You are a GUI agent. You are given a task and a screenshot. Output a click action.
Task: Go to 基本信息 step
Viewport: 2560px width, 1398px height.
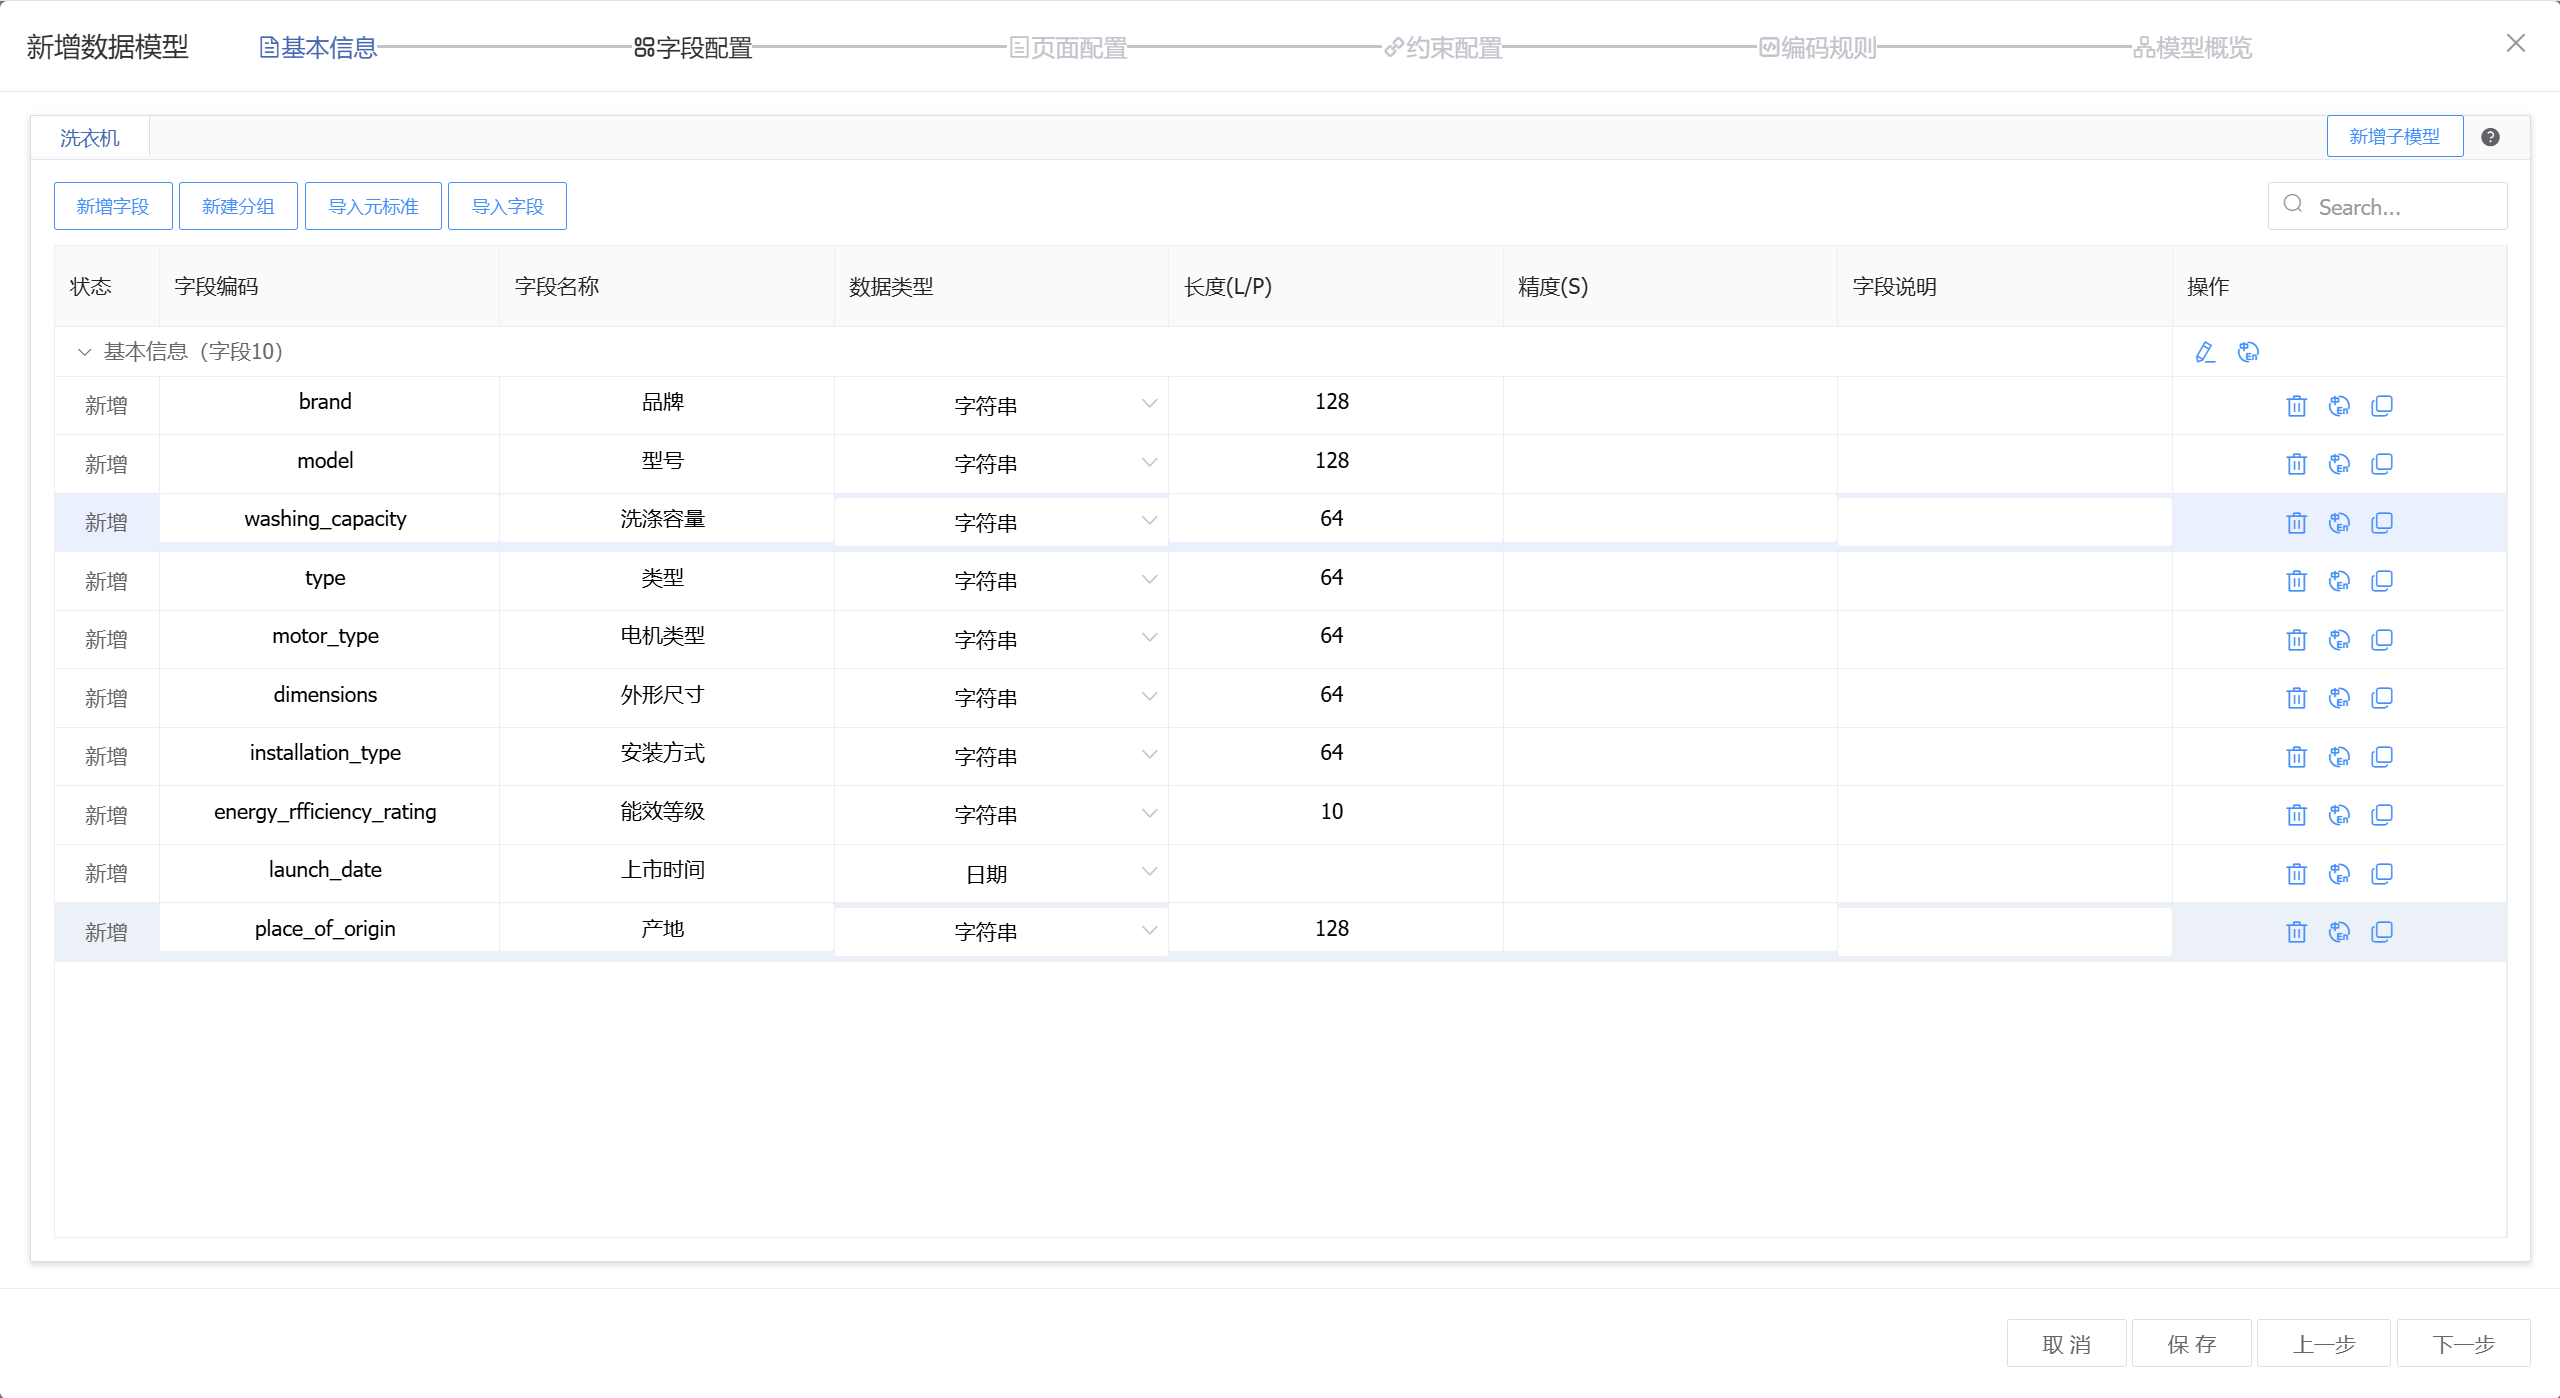pyautogui.click(x=319, y=47)
